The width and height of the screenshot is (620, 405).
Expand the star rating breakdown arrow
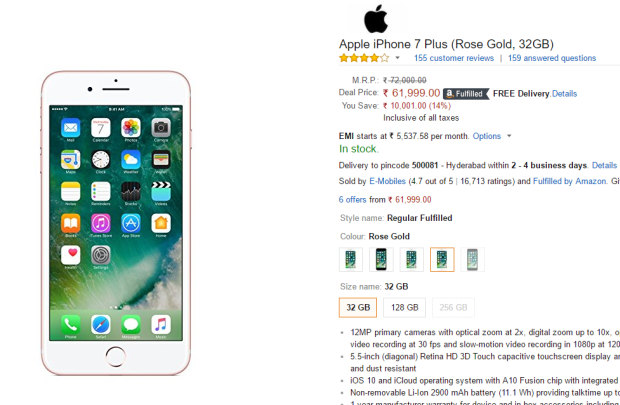click(397, 58)
